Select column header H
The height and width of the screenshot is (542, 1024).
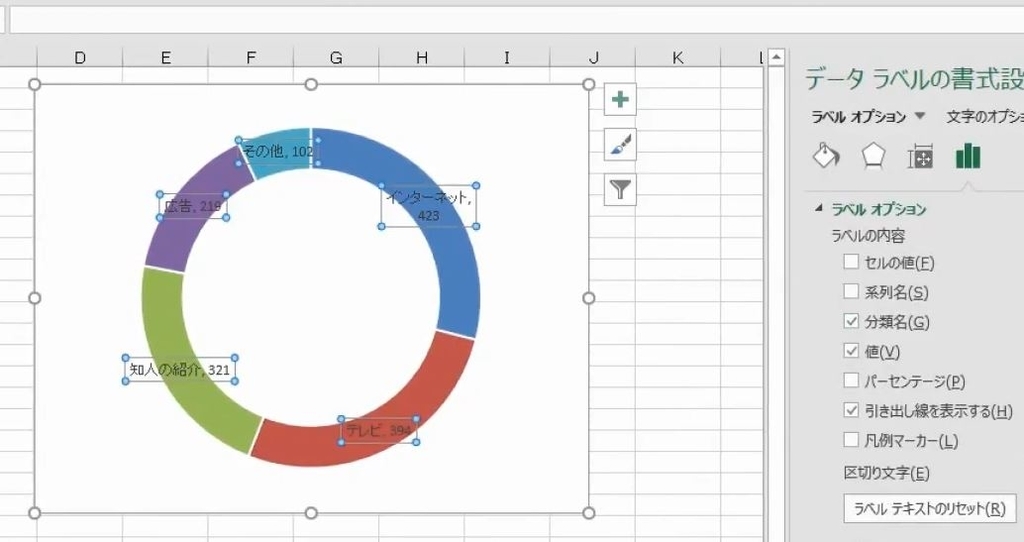(x=422, y=57)
